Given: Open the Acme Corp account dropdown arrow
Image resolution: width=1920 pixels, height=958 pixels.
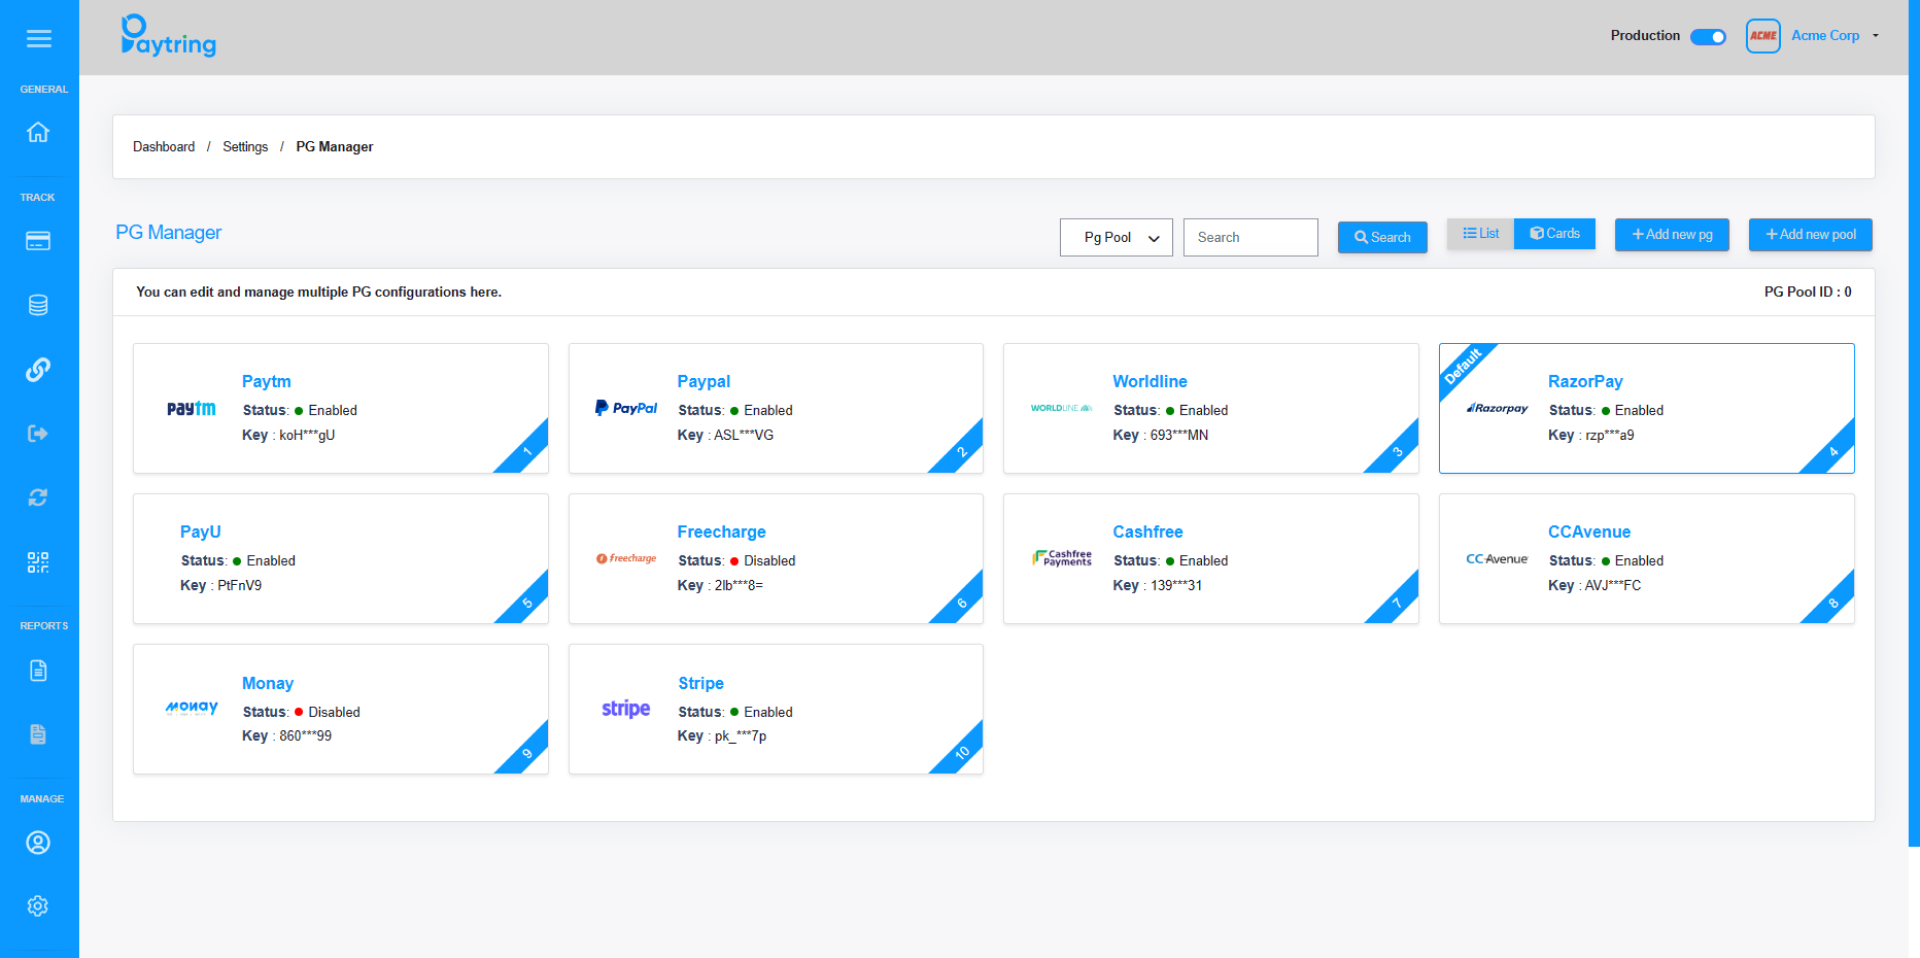Looking at the screenshot, I should tap(1876, 36).
